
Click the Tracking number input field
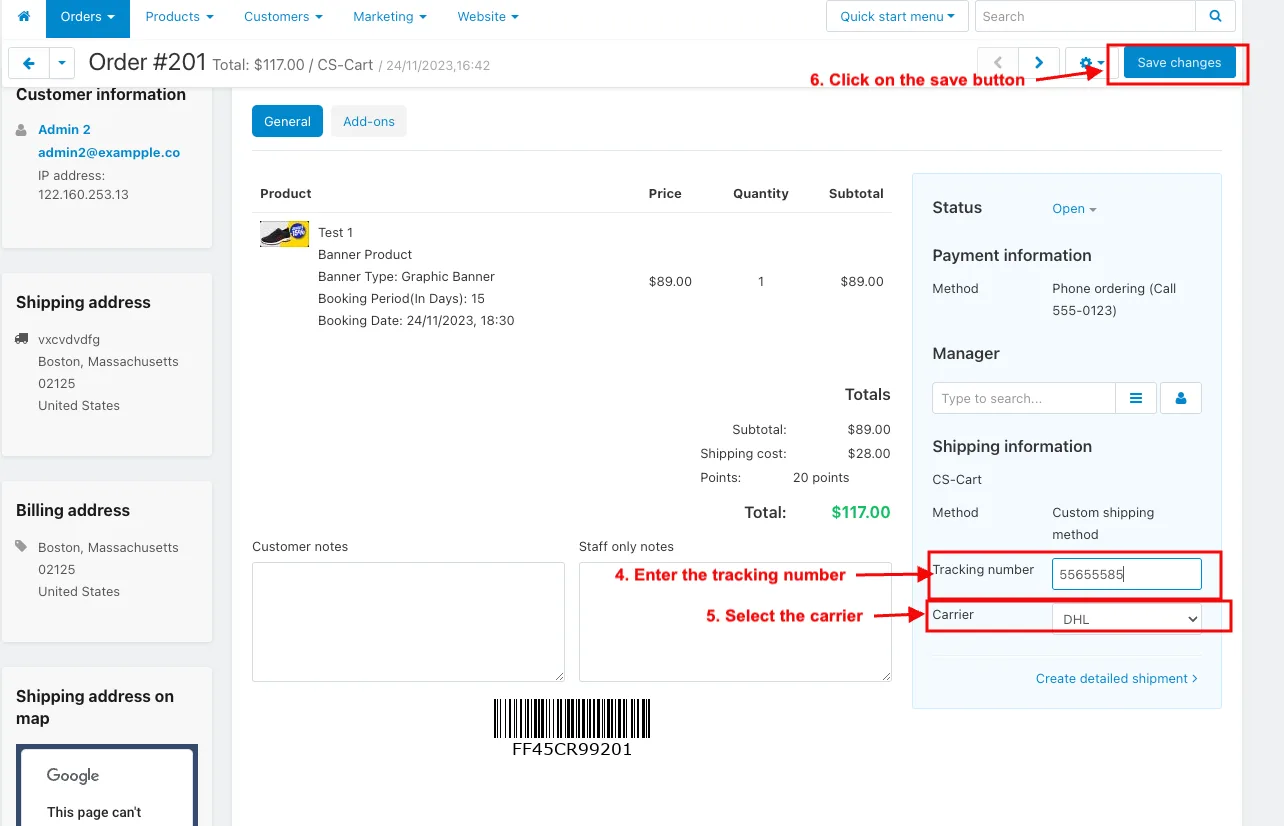click(1127, 574)
